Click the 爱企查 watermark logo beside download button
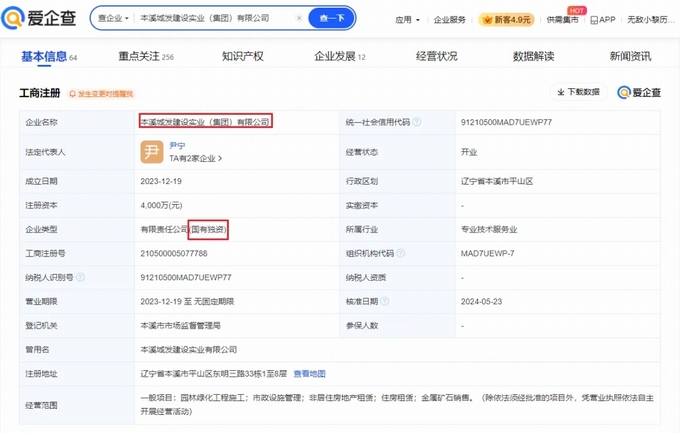Image resolution: width=680 pixels, height=433 pixels. 639,92
